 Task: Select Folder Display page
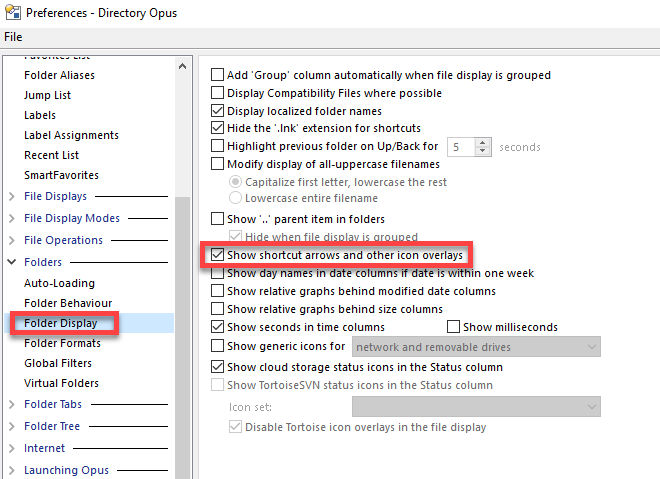pyautogui.click(x=61, y=323)
